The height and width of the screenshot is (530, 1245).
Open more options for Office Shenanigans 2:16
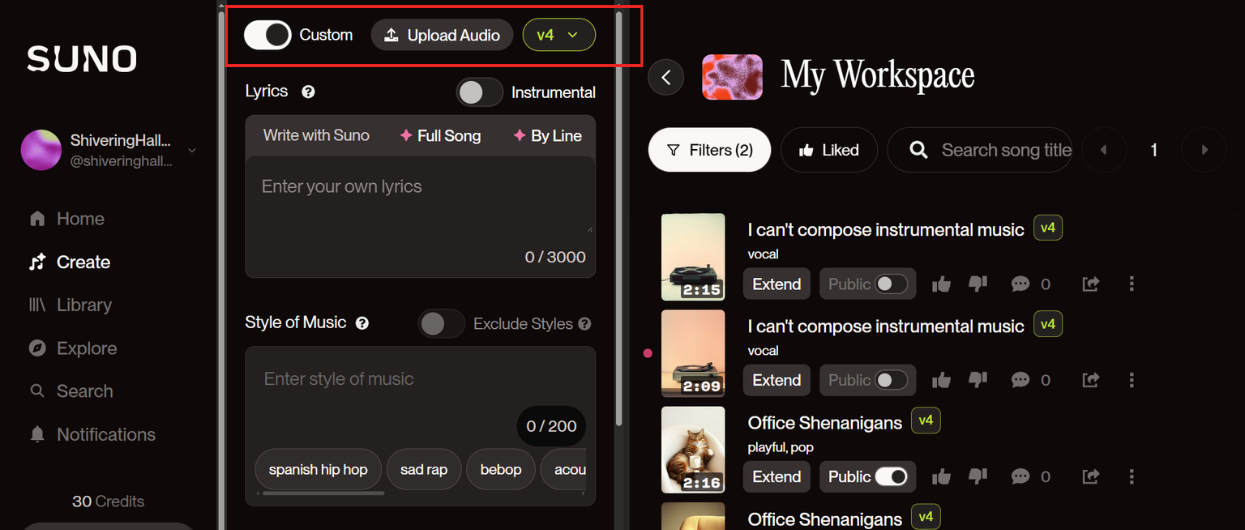click(1132, 477)
